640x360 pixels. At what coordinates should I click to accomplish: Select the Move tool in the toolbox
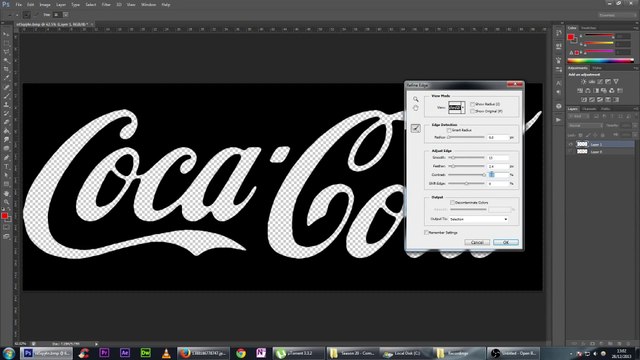tap(6, 34)
